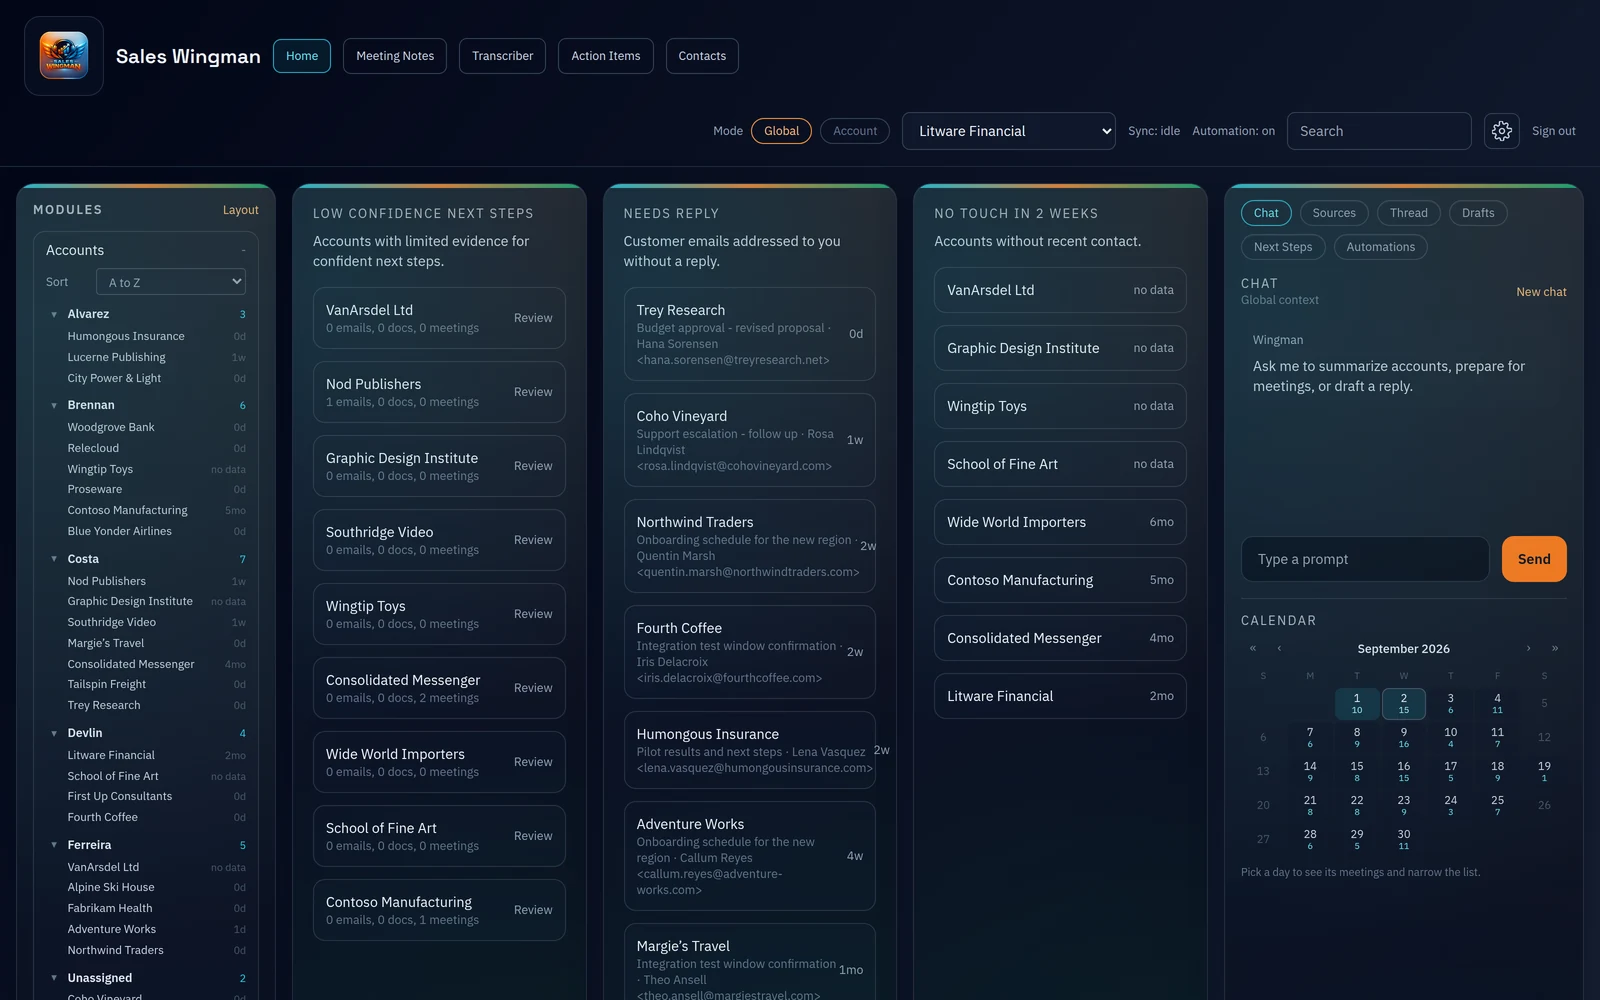This screenshot has width=1600, height=1000.
Task: Select Blue Yonder Airlines in accounts tree
Action: pyautogui.click(x=119, y=531)
